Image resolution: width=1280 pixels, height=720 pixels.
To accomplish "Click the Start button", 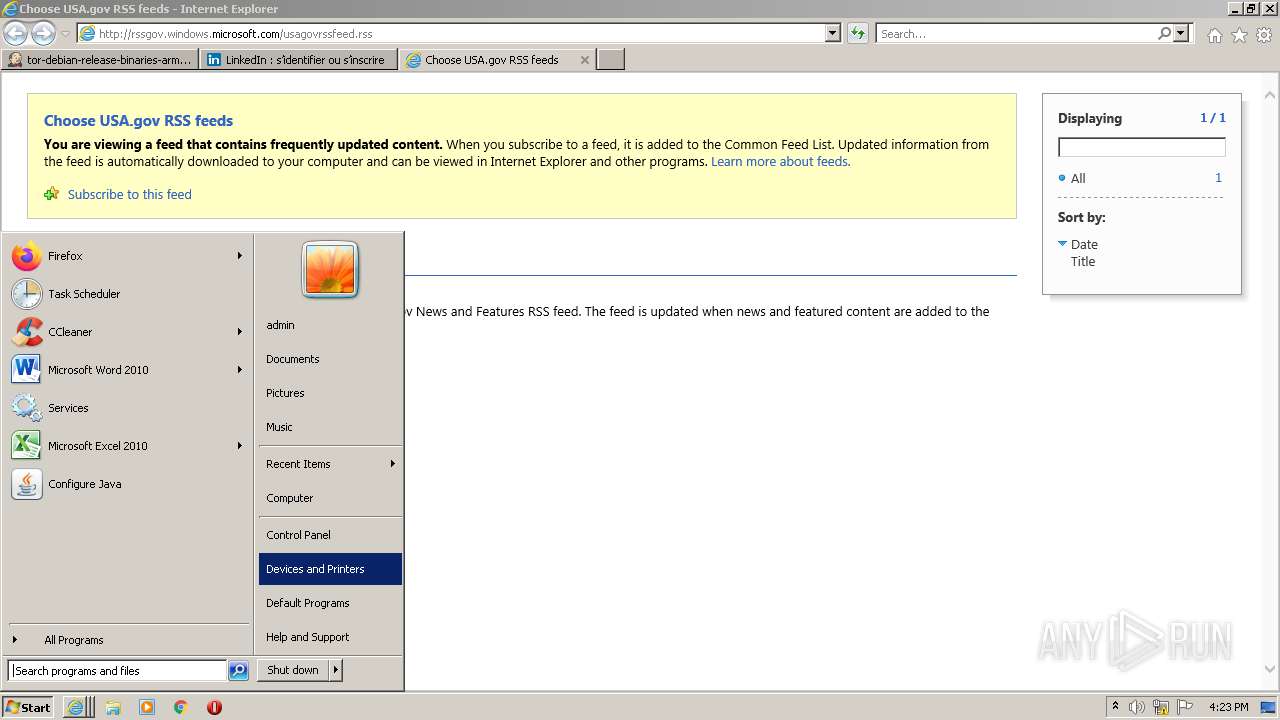I will (x=28, y=707).
